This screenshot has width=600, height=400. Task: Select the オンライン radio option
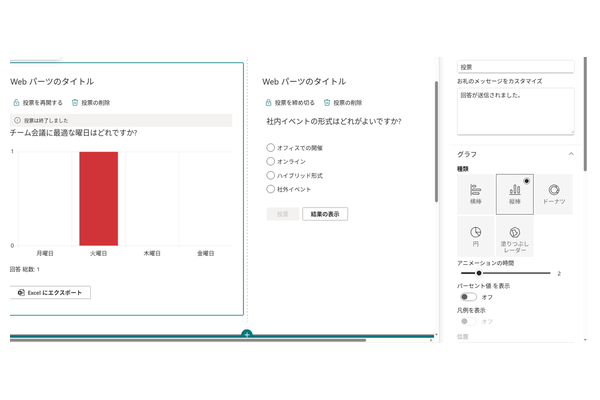271,161
